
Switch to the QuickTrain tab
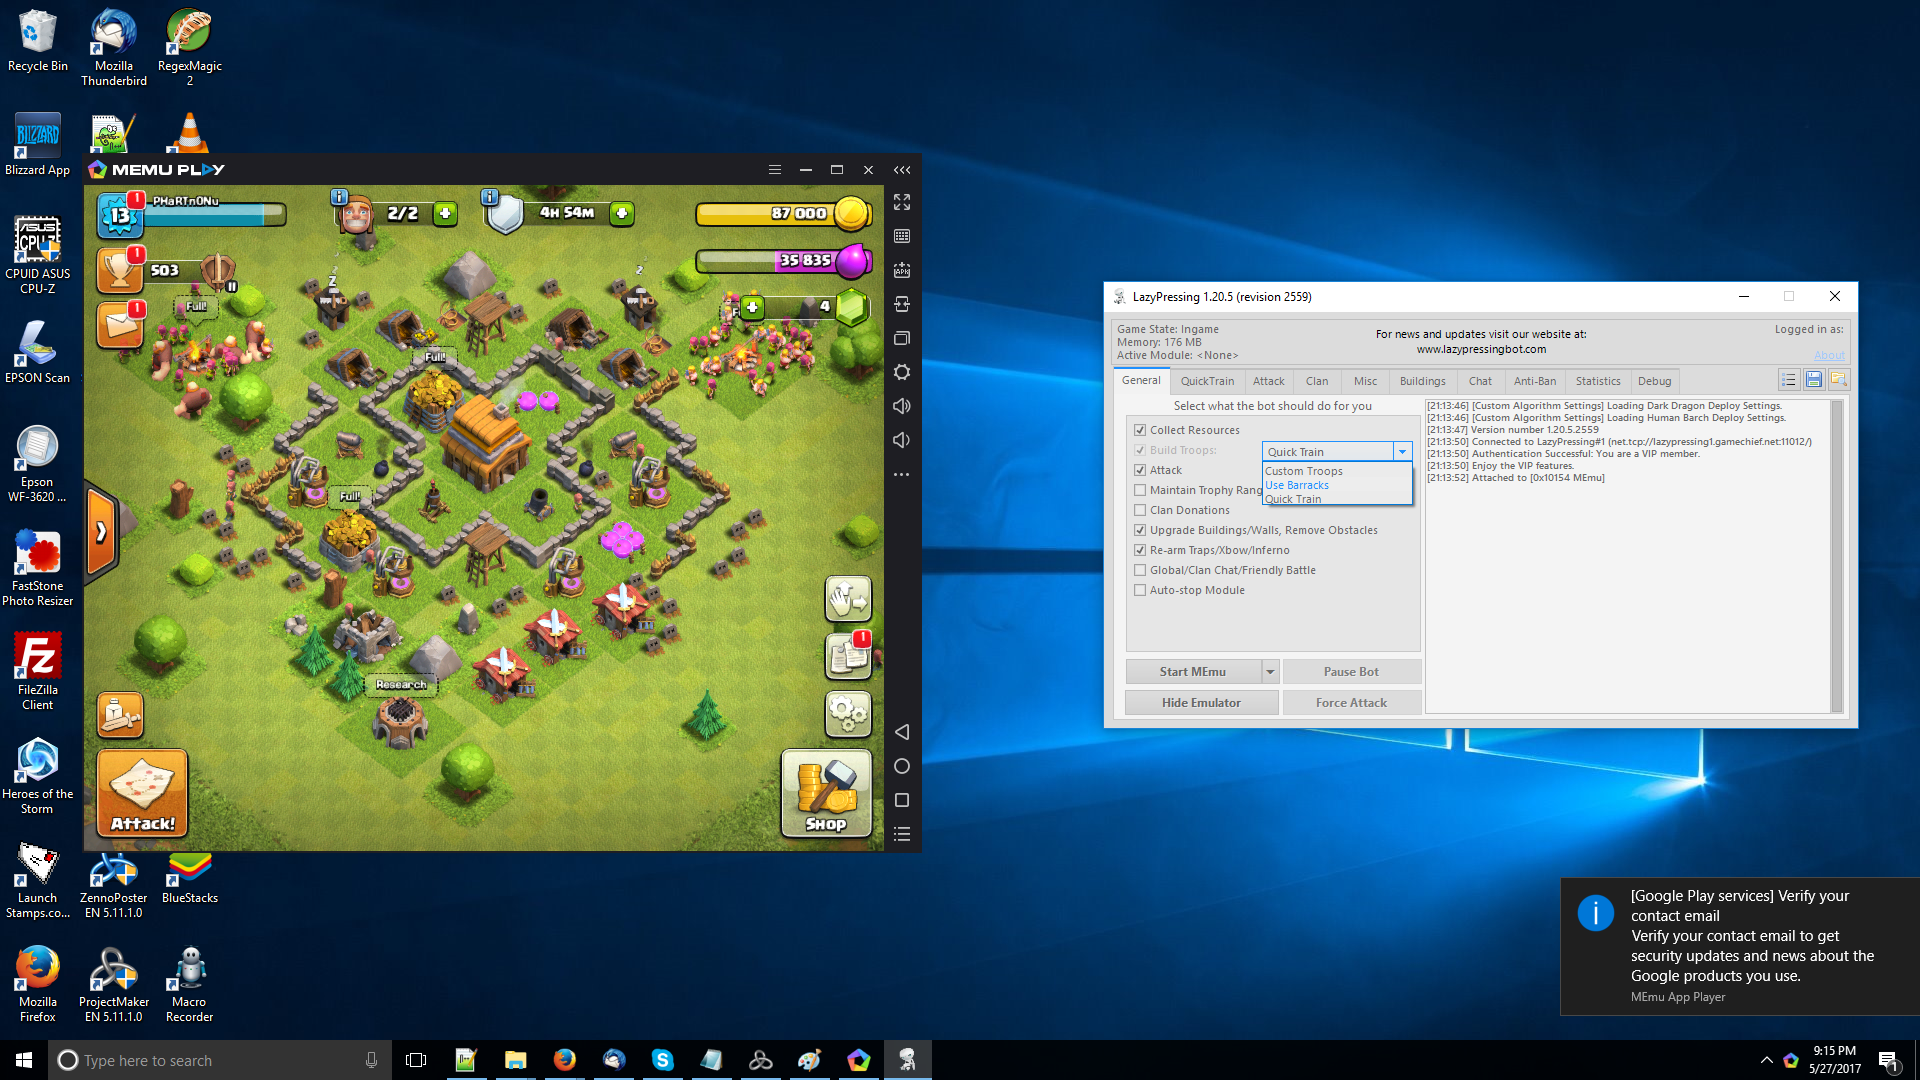coord(1207,381)
